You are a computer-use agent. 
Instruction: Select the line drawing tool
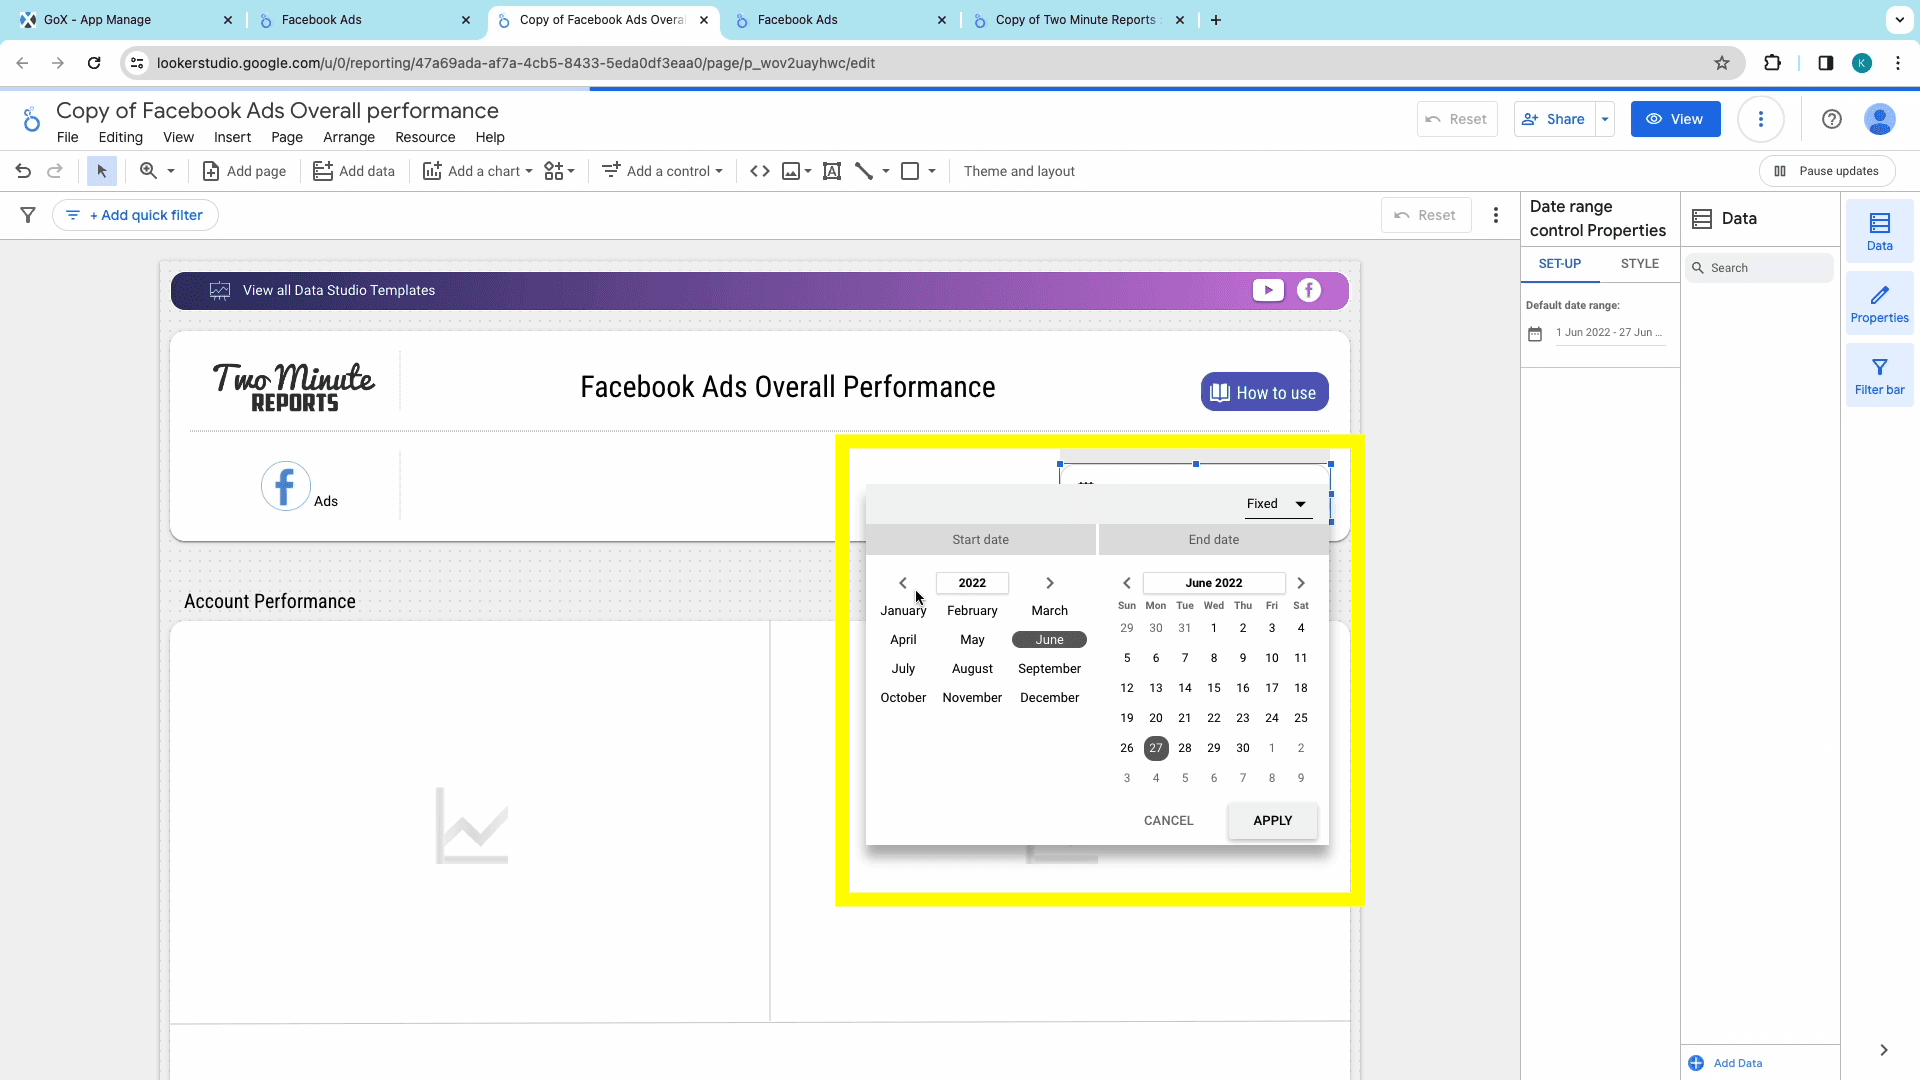point(864,171)
